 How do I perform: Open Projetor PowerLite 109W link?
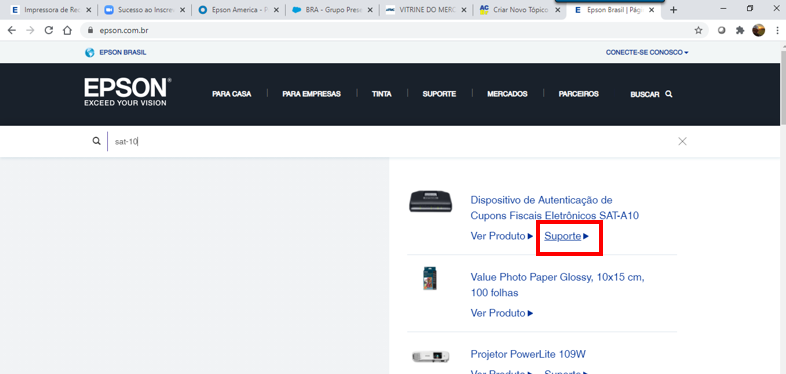[x=528, y=354]
